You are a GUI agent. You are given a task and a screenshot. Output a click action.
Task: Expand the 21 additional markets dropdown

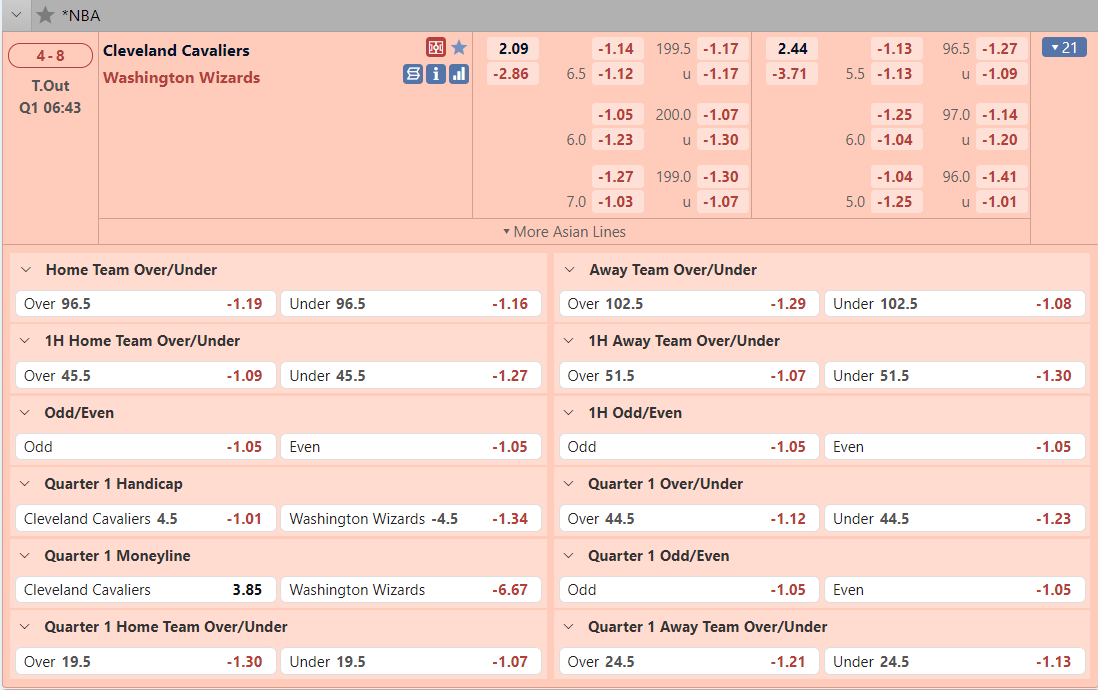(x=1064, y=48)
